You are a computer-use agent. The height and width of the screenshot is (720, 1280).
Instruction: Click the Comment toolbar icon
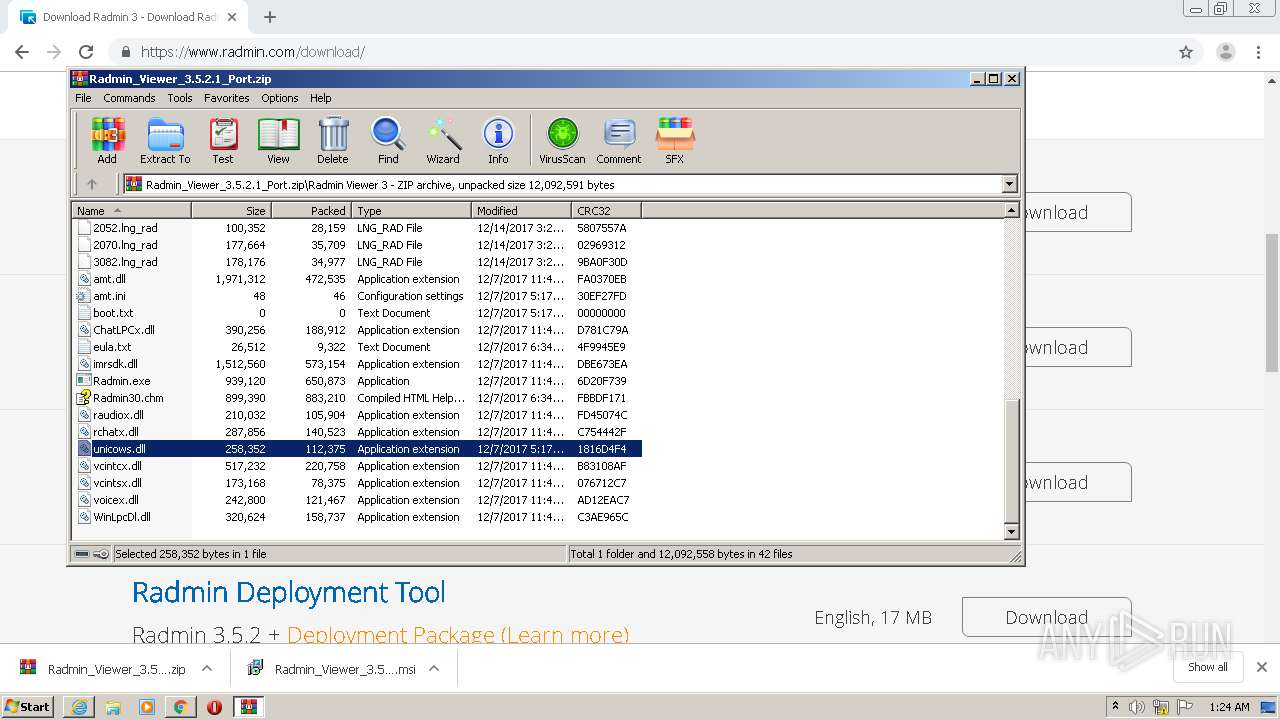619,140
